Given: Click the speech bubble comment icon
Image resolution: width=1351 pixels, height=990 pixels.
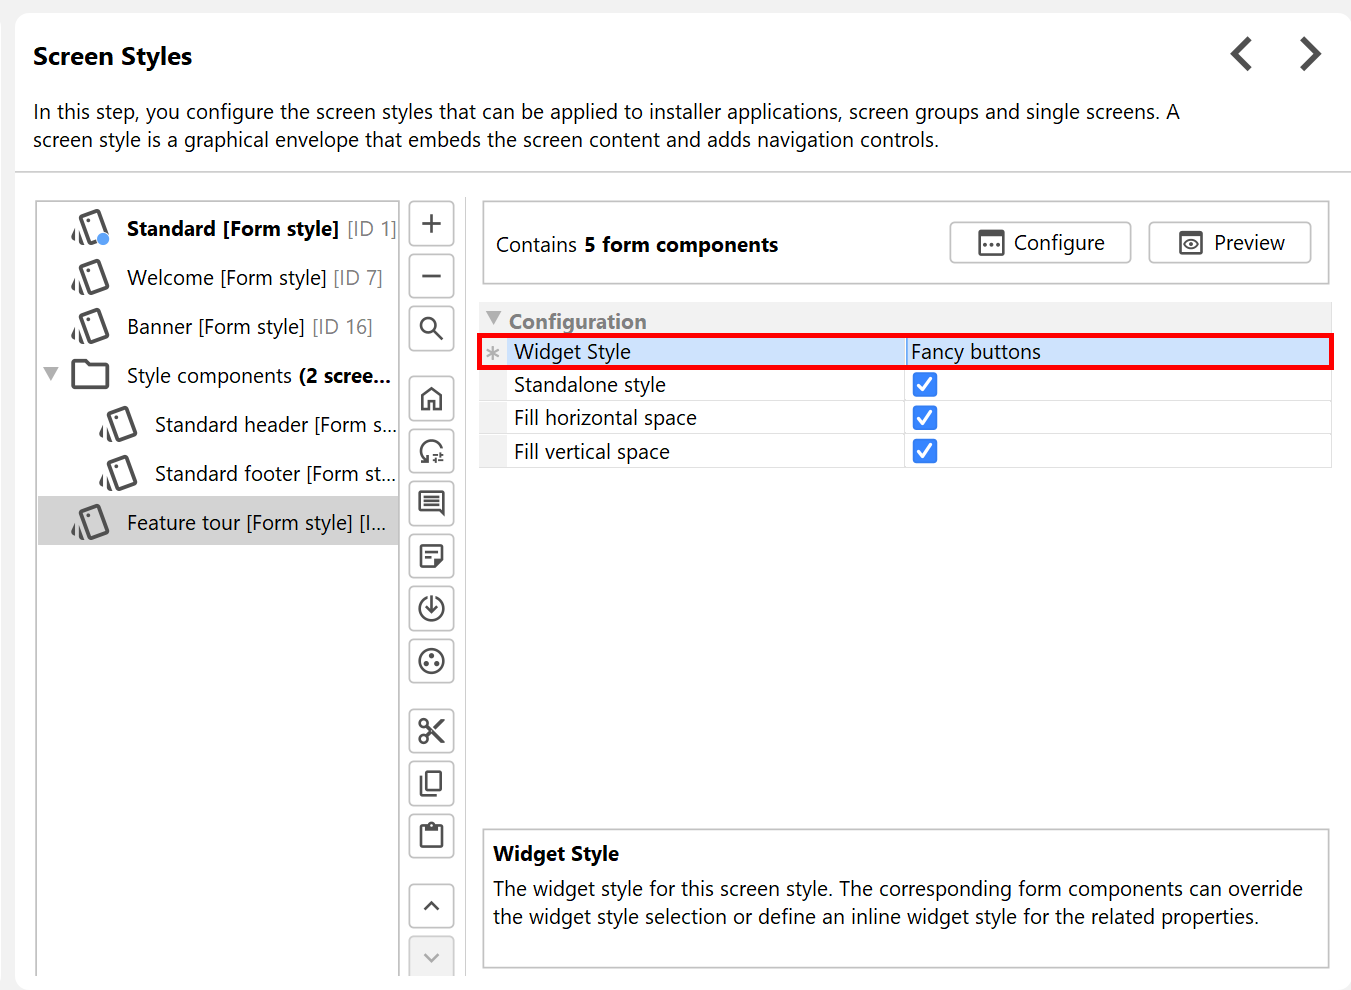Looking at the screenshot, I should point(431,503).
